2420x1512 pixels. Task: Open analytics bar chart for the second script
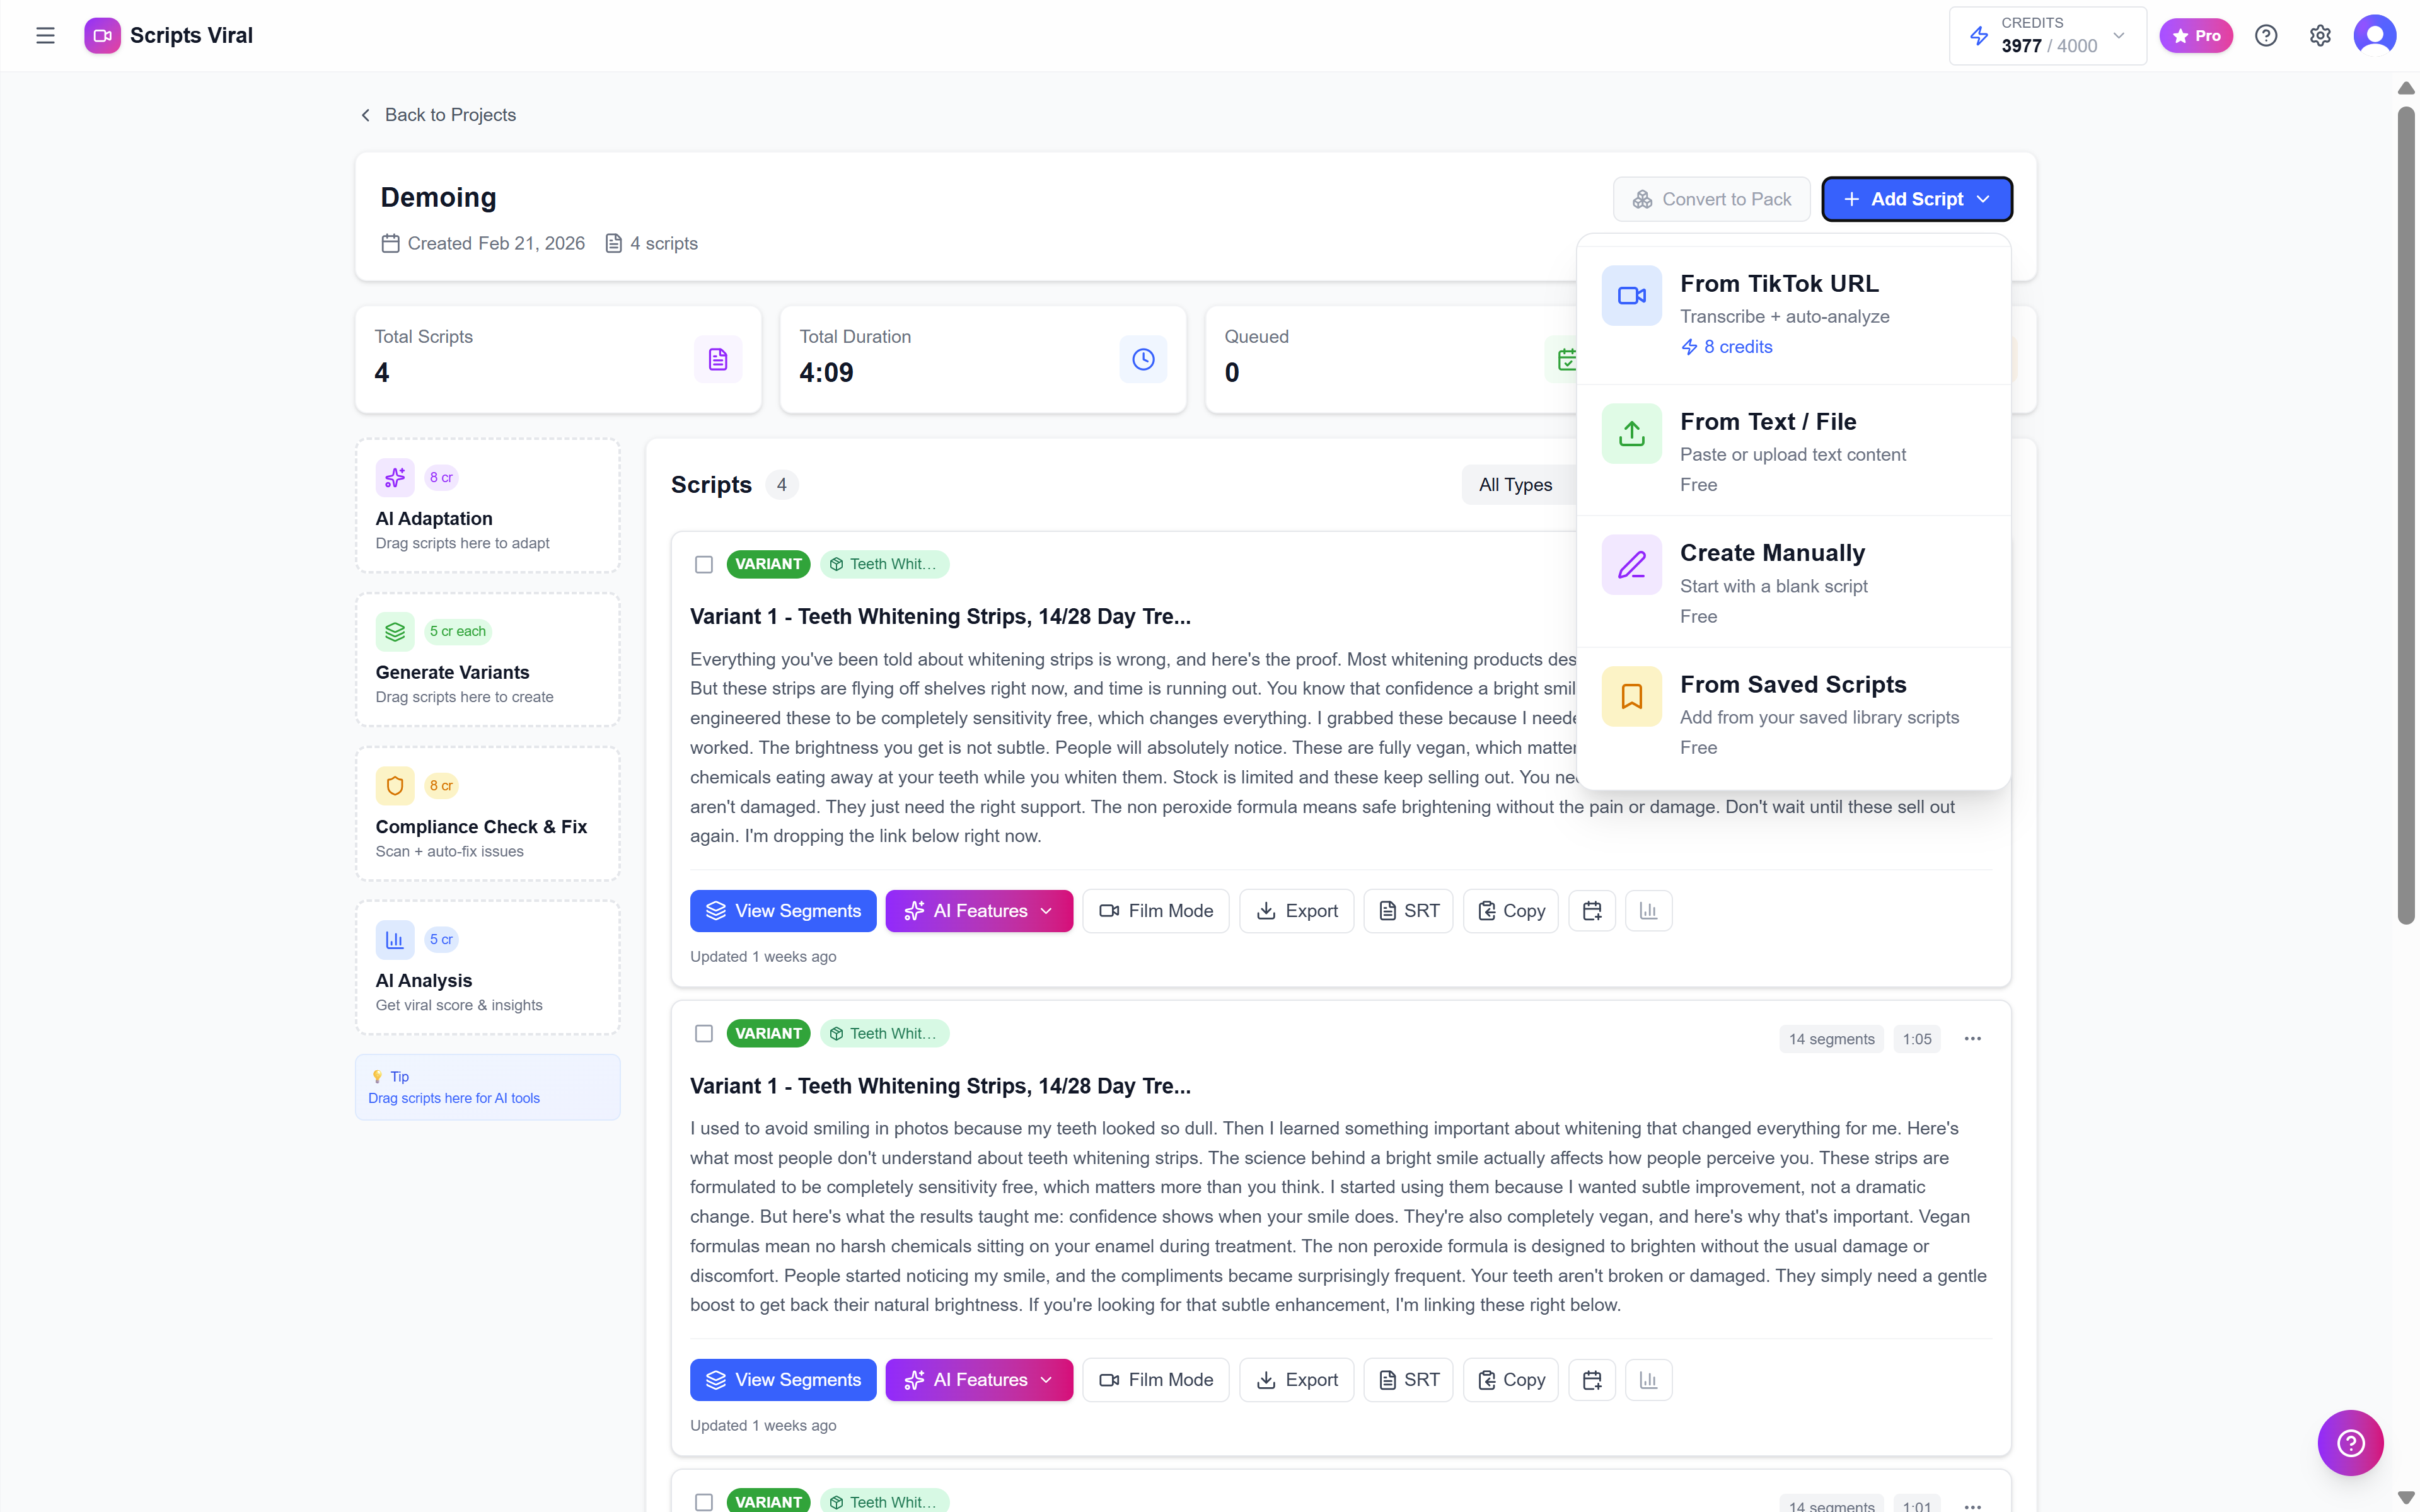[x=1648, y=1379]
